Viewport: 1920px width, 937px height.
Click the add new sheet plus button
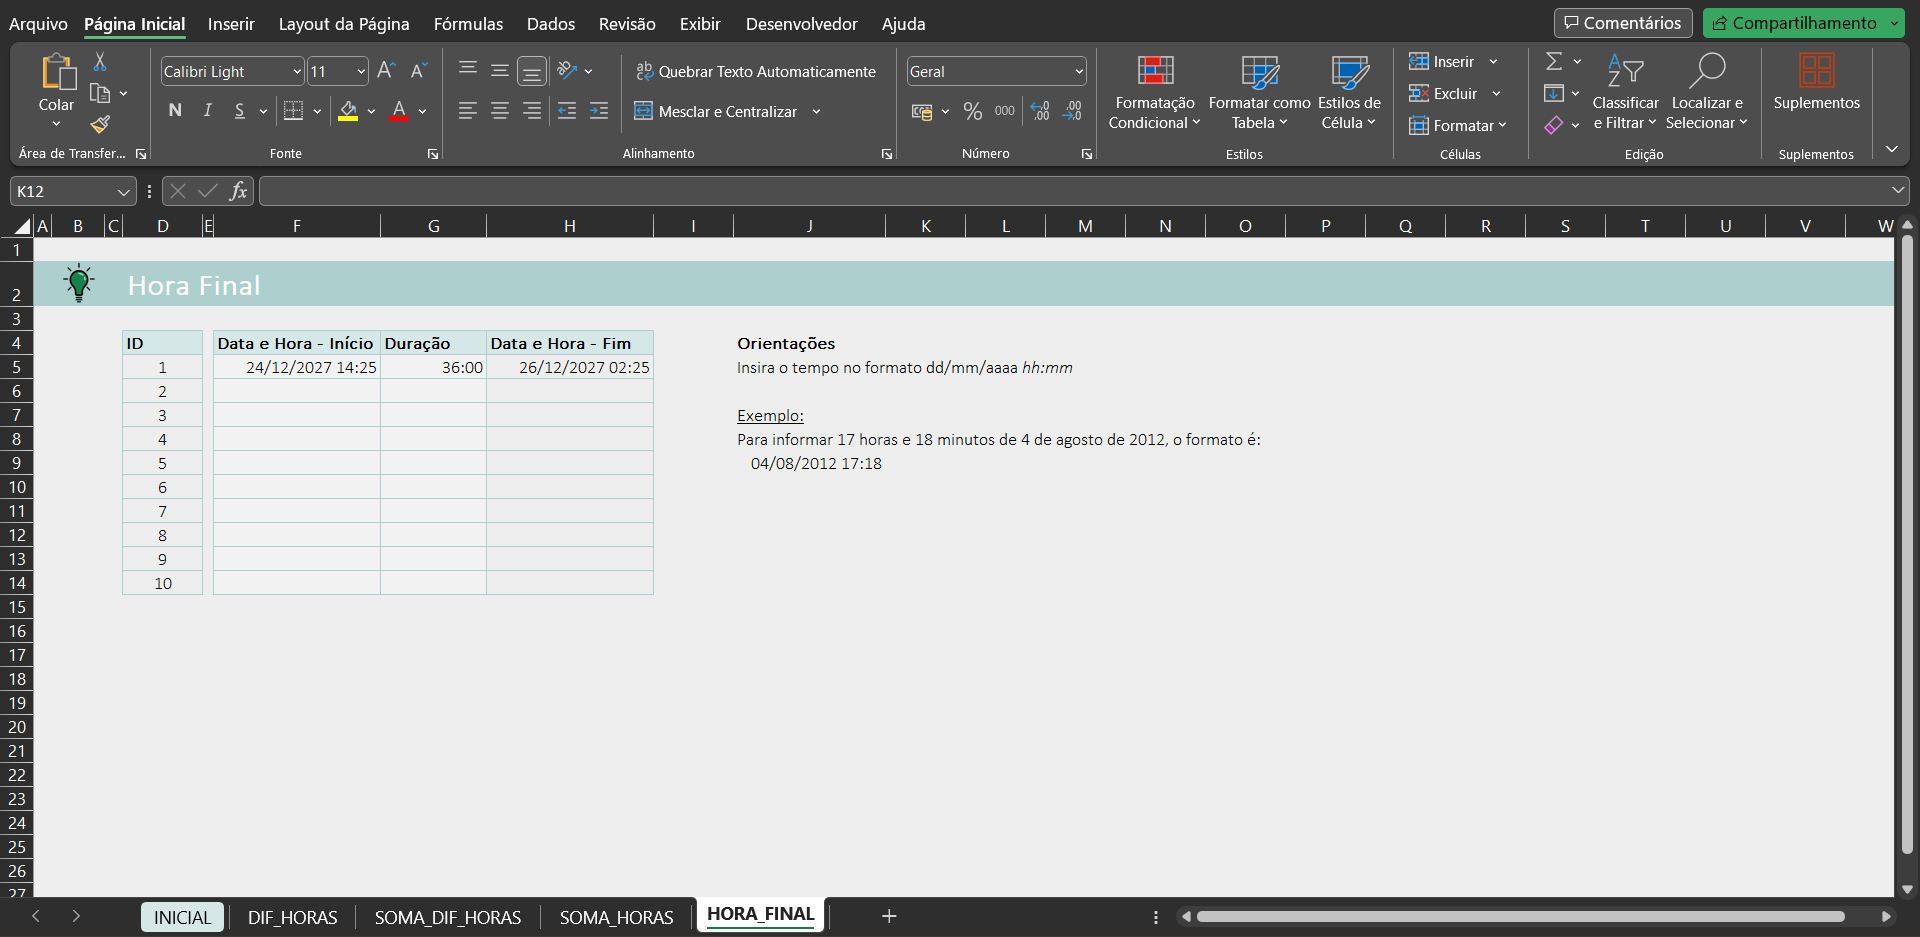coord(888,916)
